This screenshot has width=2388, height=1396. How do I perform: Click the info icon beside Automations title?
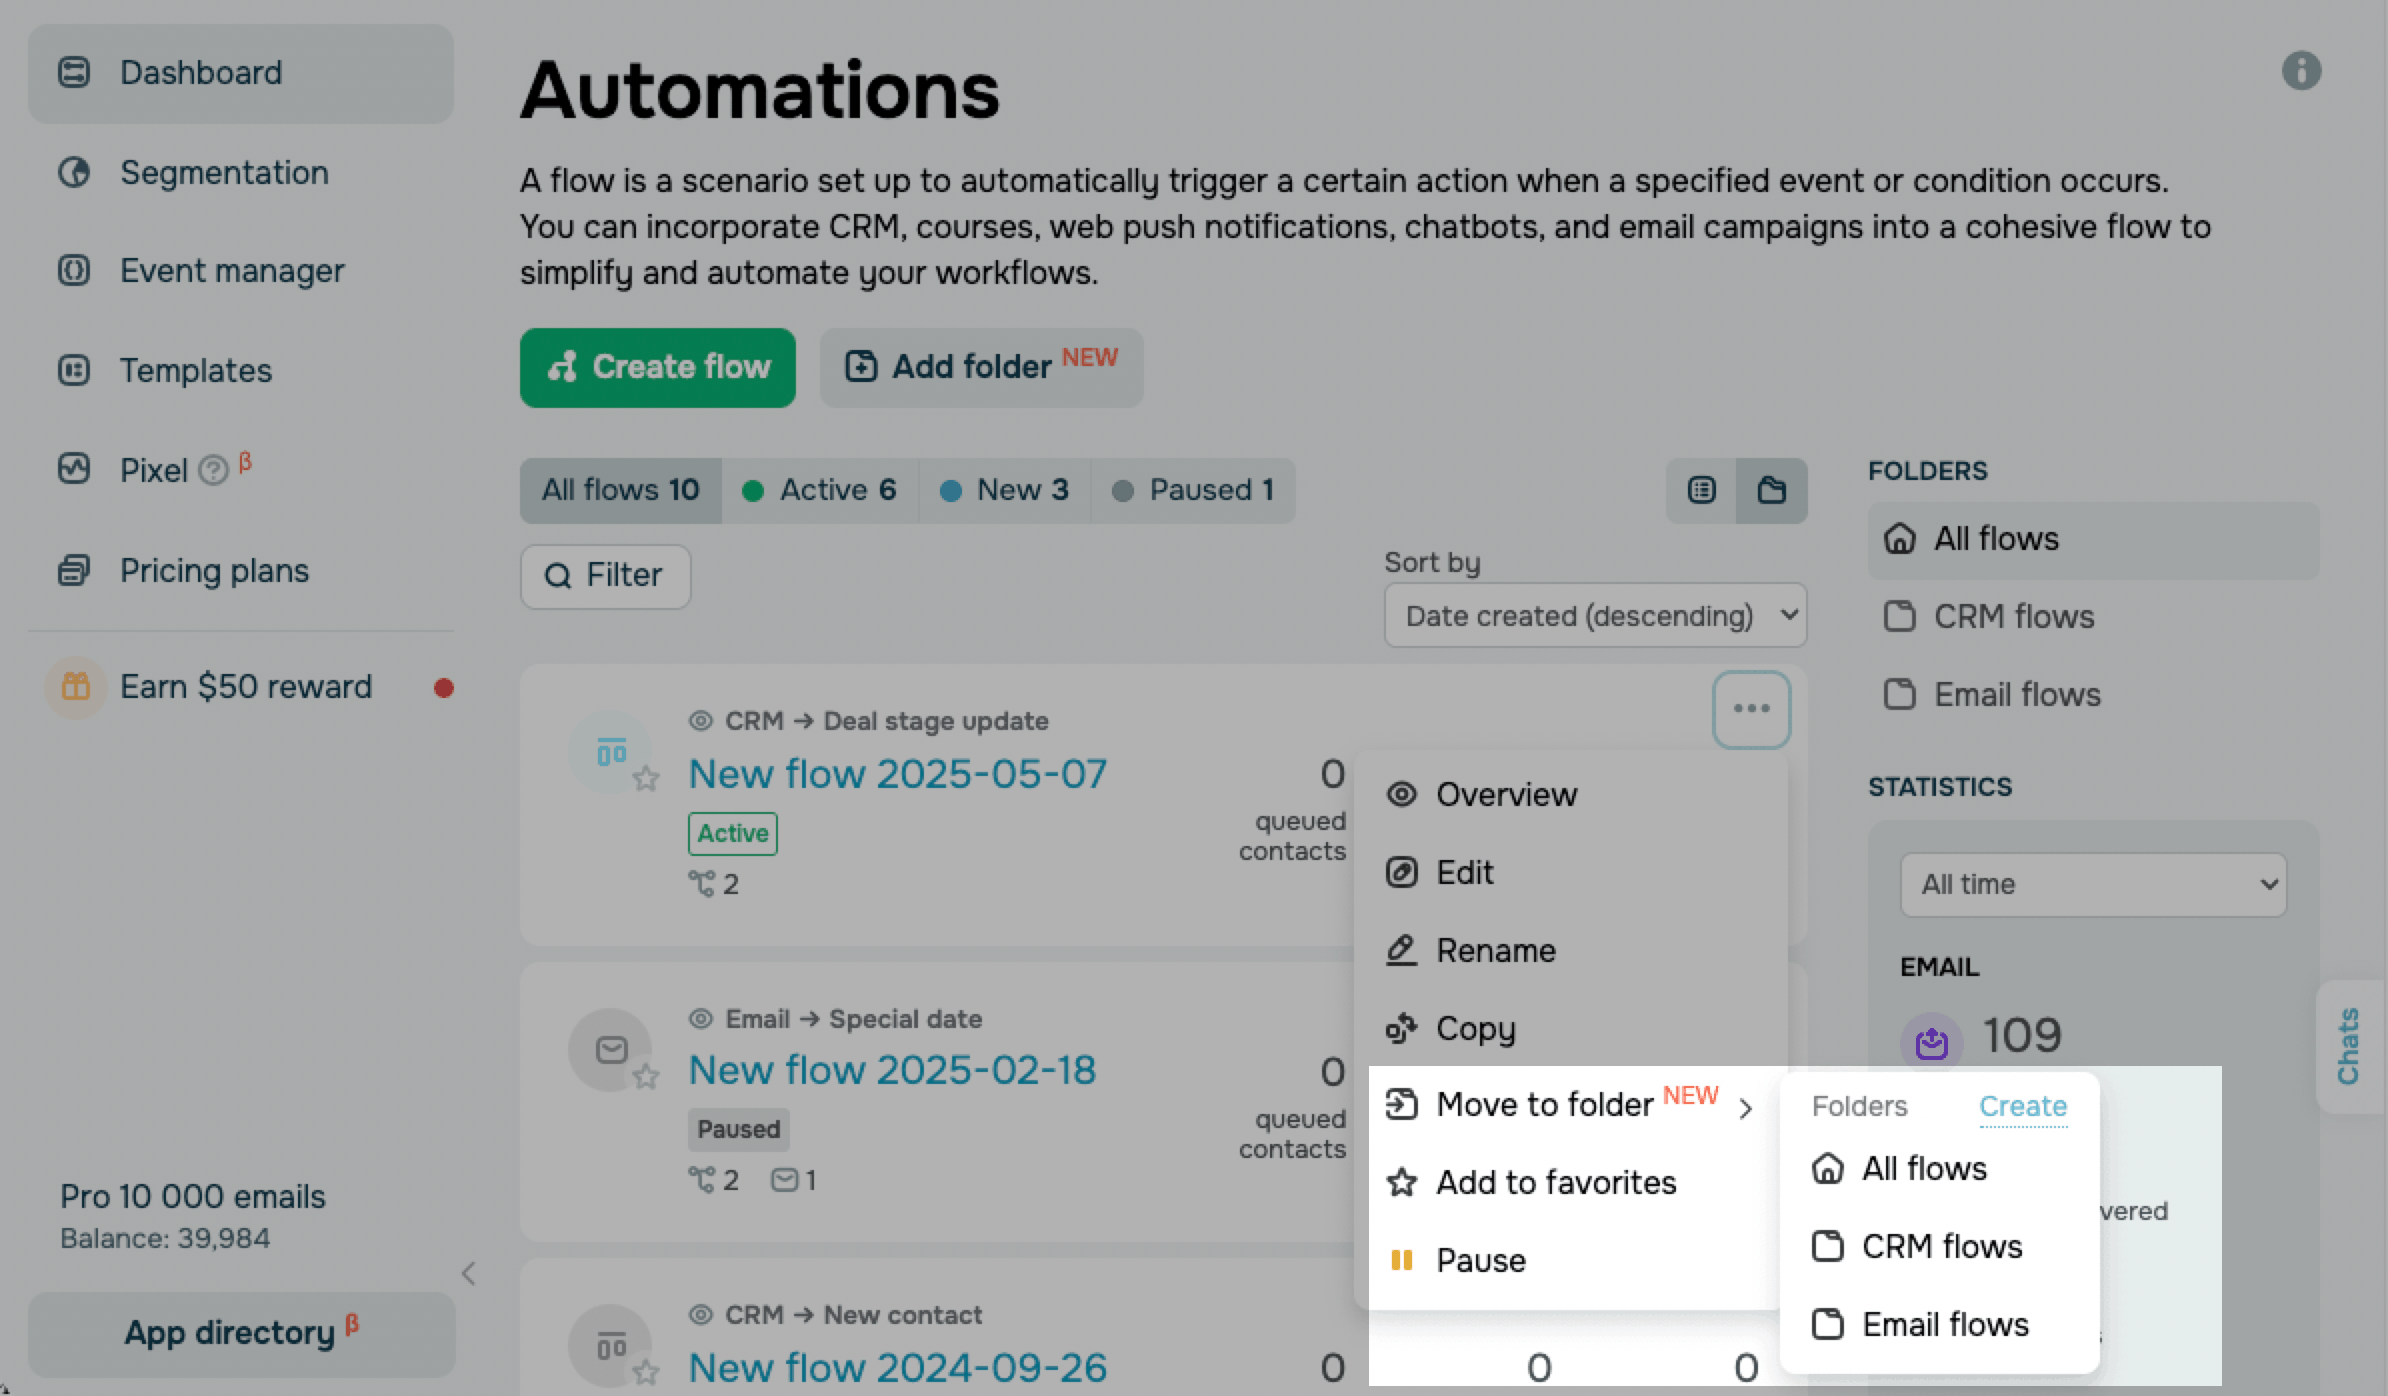(x=2301, y=71)
